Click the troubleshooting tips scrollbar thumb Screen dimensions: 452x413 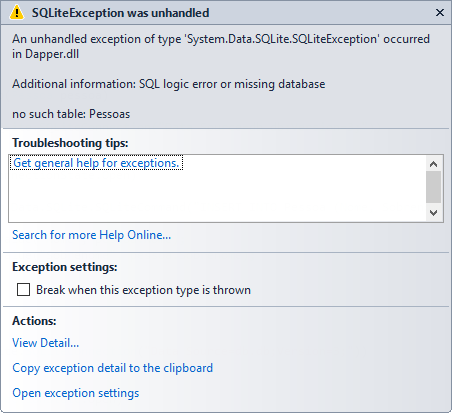pyautogui.click(x=433, y=187)
